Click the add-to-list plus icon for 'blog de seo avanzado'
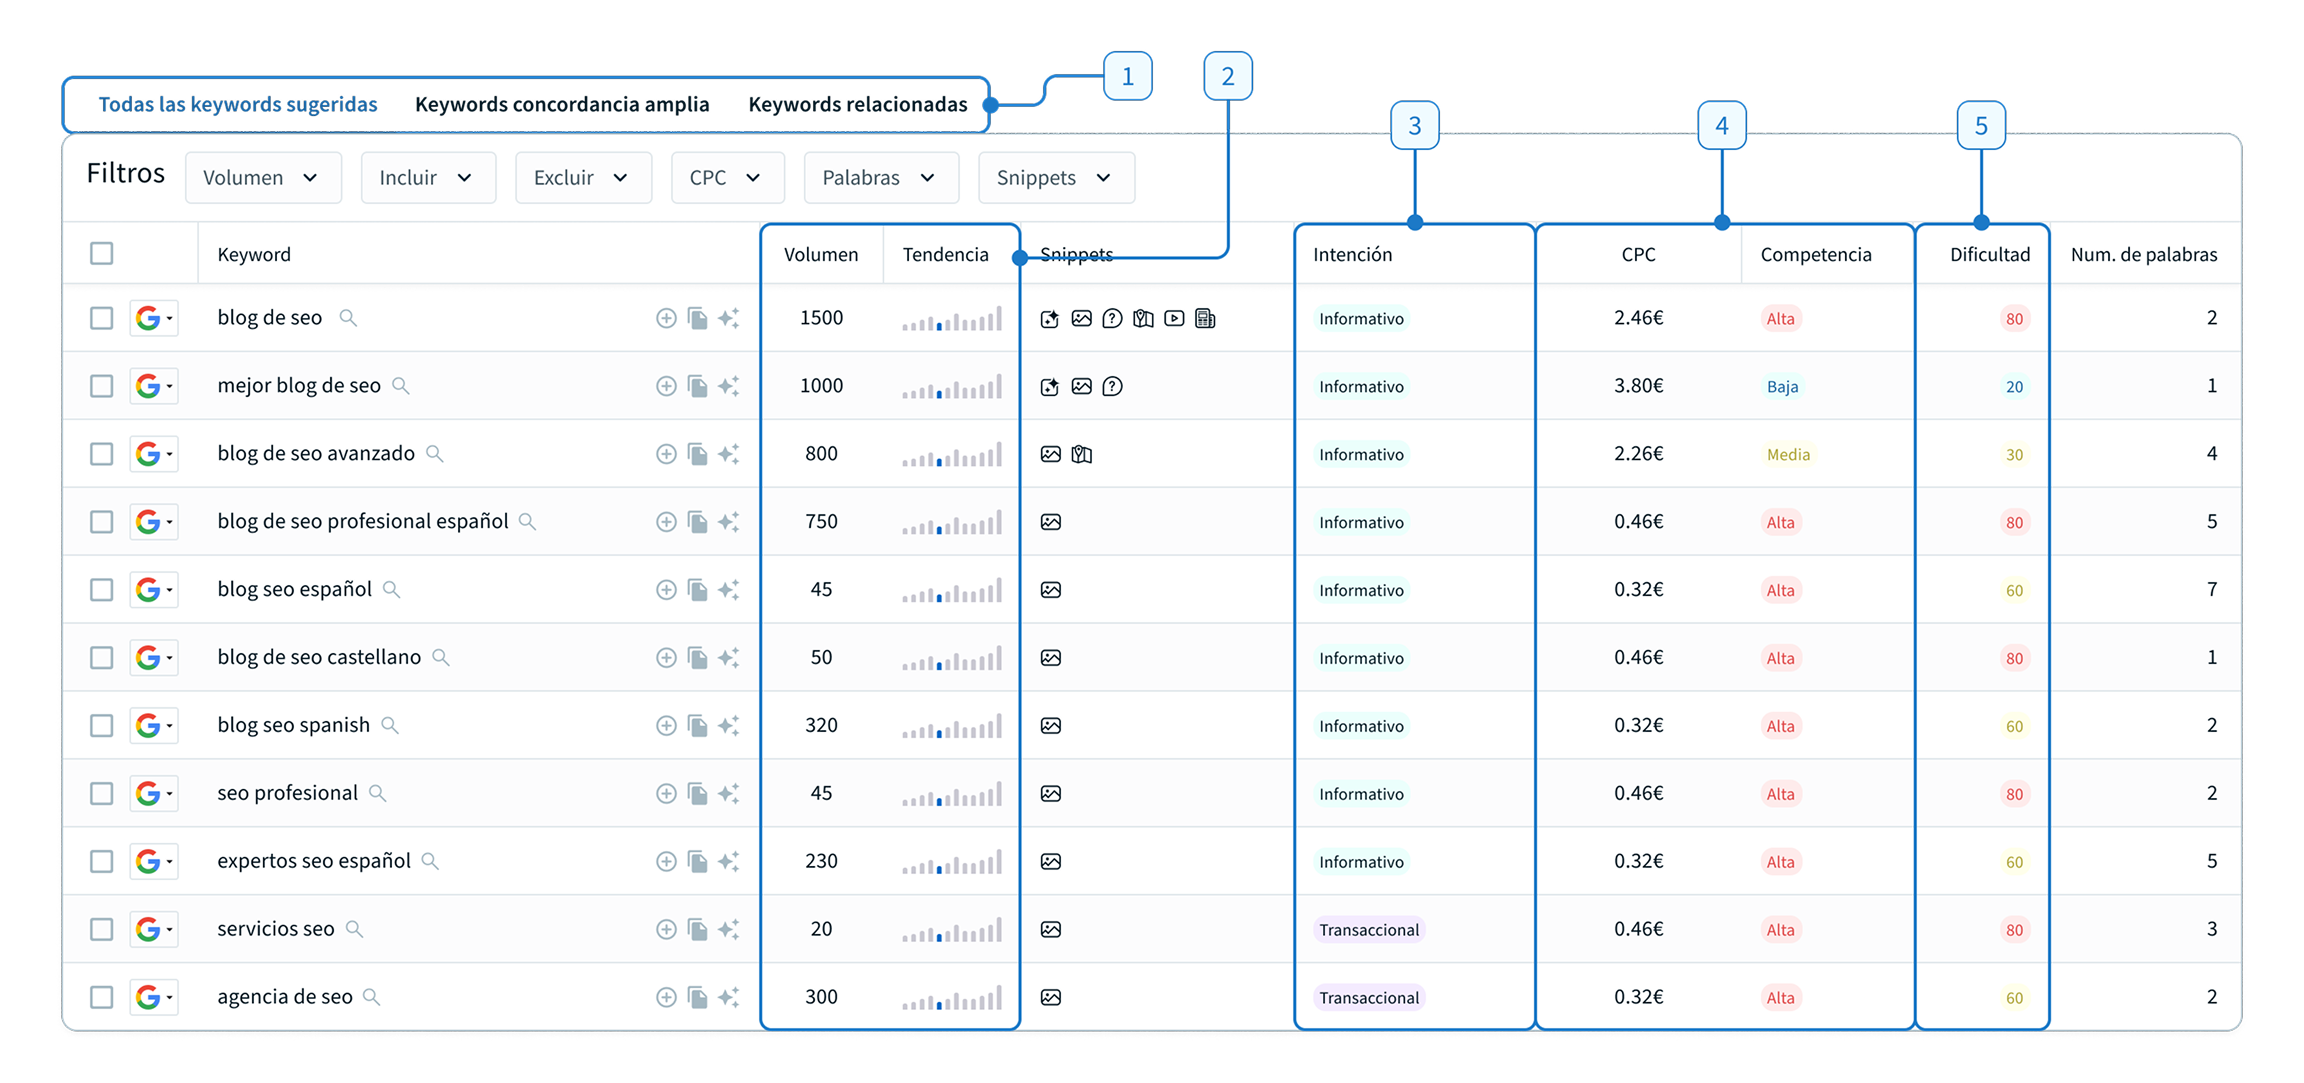The width and height of the screenshot is (2304, 1083). (x=666, y=453)
